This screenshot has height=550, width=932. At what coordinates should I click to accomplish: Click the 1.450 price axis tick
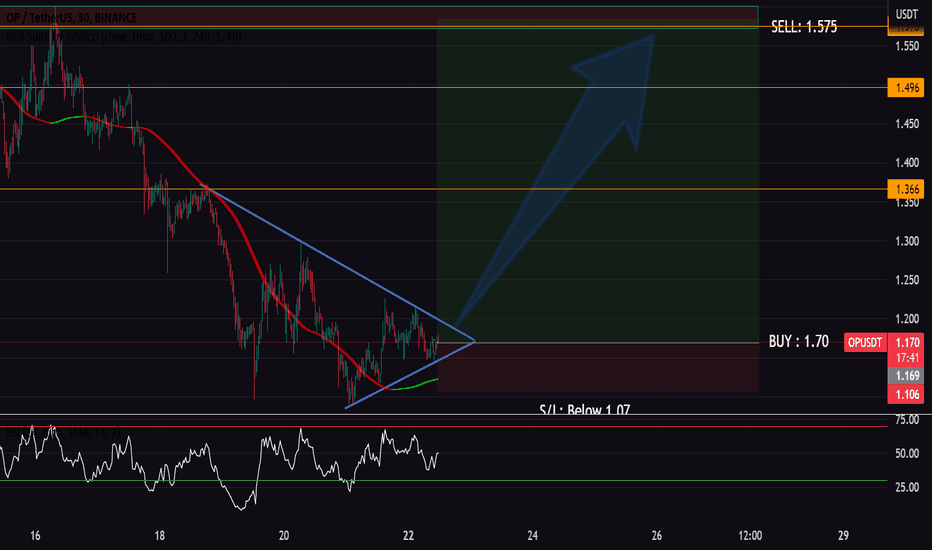point(907,124)
